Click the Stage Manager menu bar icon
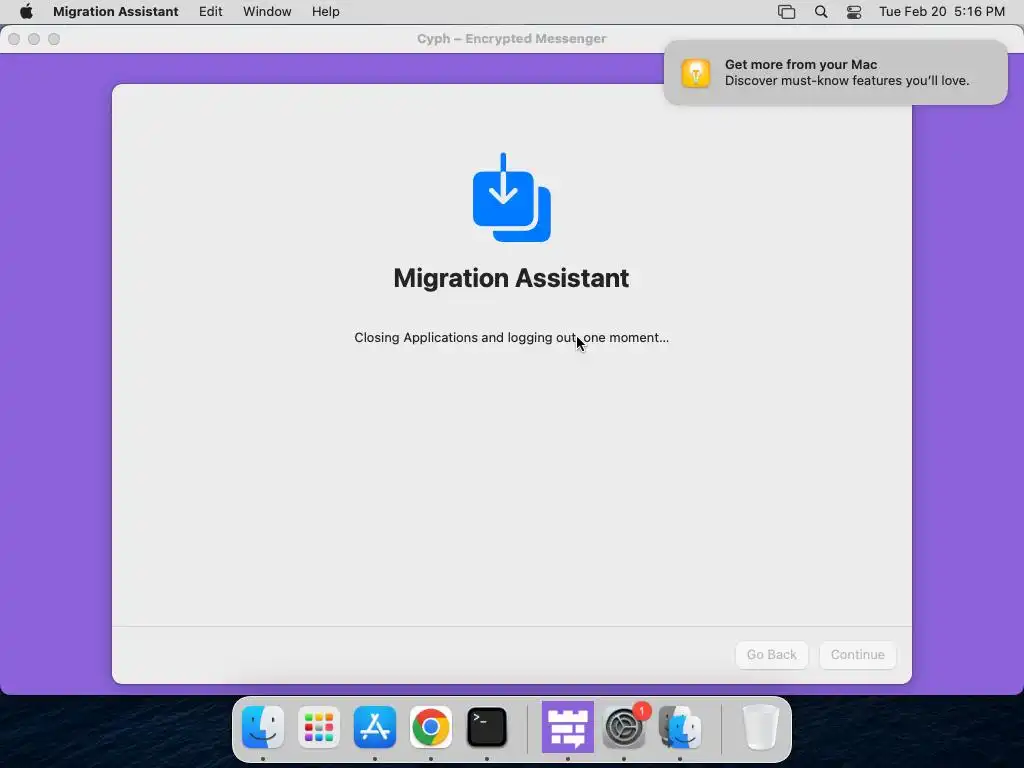1024x768 pixels. 786,12
